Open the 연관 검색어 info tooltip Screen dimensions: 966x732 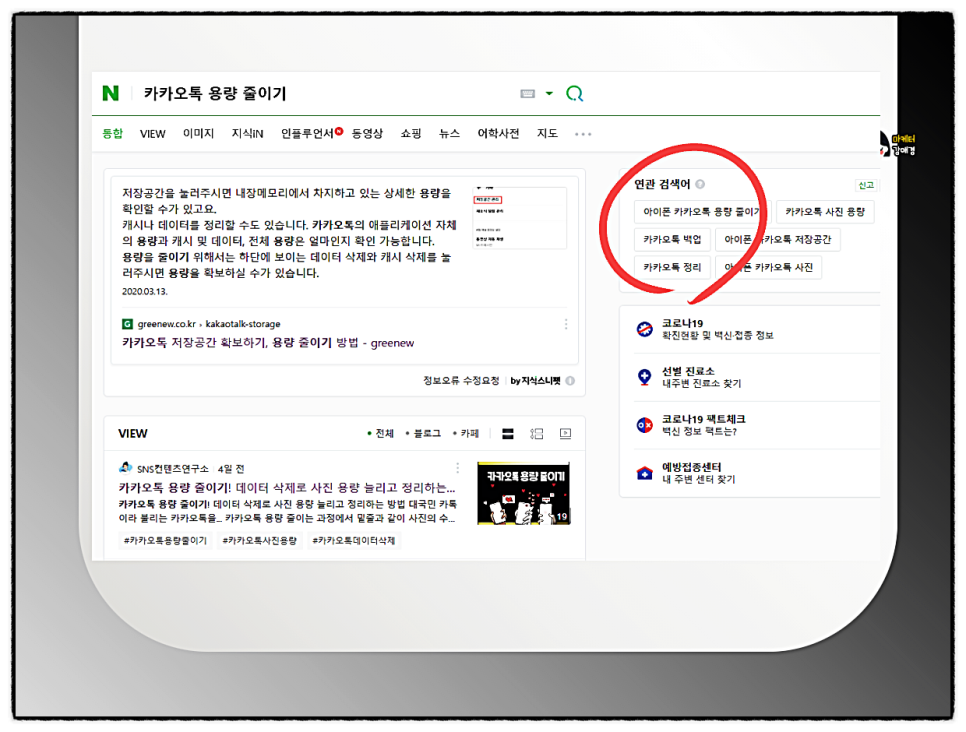click(700, 183)
